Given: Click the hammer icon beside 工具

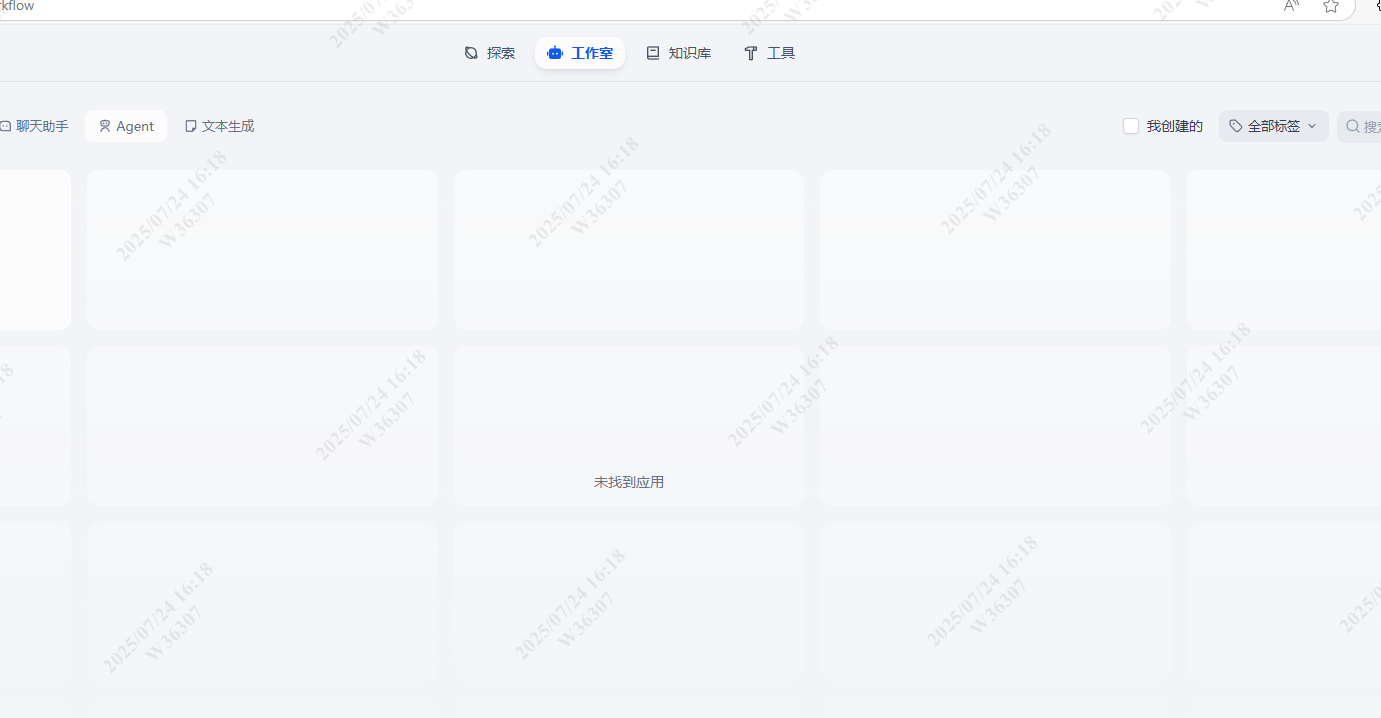Looking at the screenshot, I should [751, 53].
